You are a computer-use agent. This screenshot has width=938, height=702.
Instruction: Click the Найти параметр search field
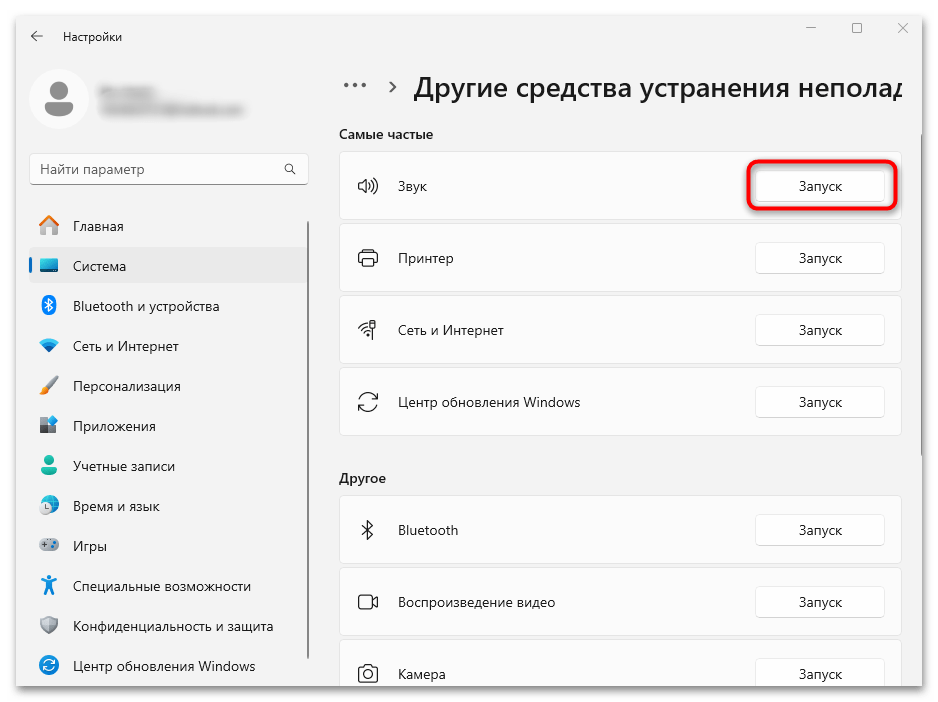(168, 169)
